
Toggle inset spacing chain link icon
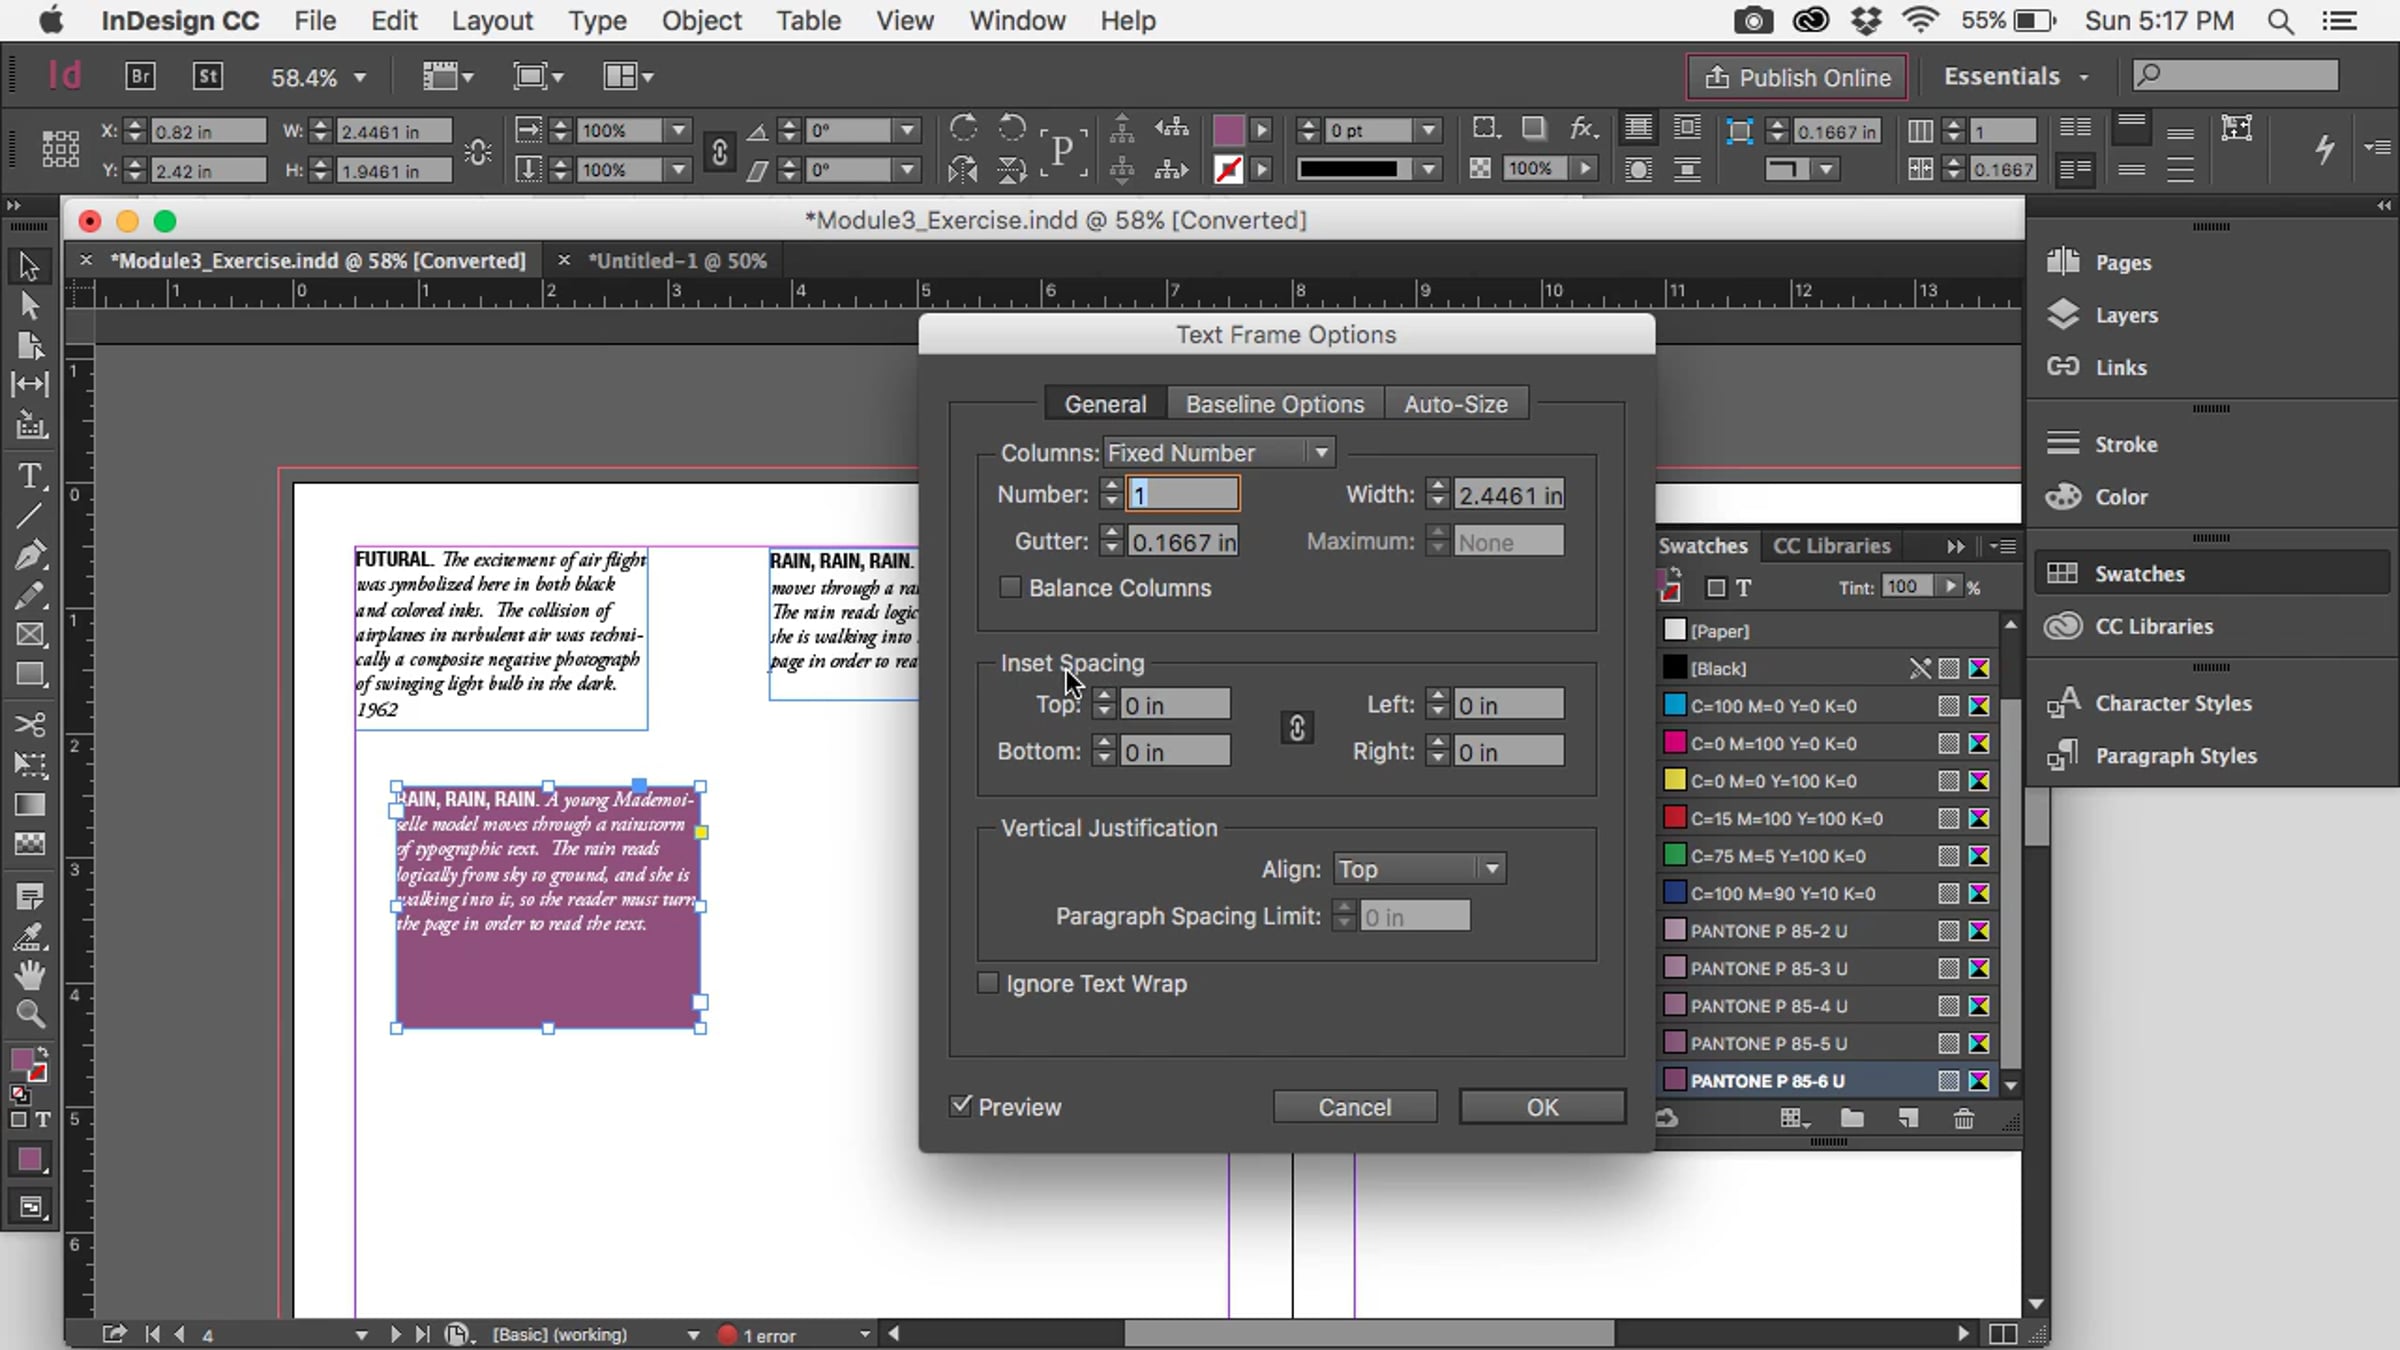1297,728
